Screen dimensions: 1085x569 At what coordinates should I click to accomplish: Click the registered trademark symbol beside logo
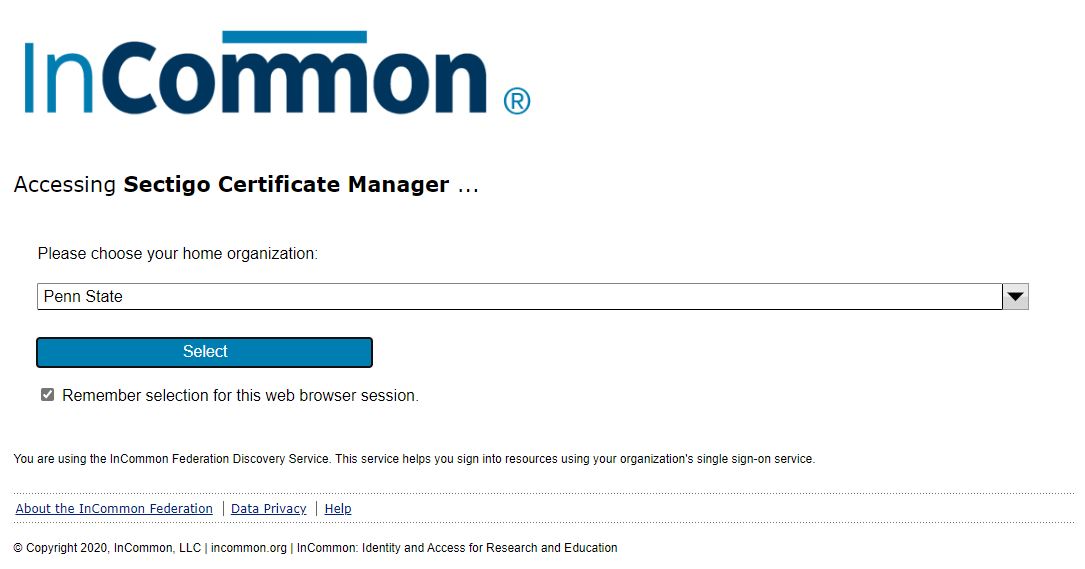coord(517,101)
